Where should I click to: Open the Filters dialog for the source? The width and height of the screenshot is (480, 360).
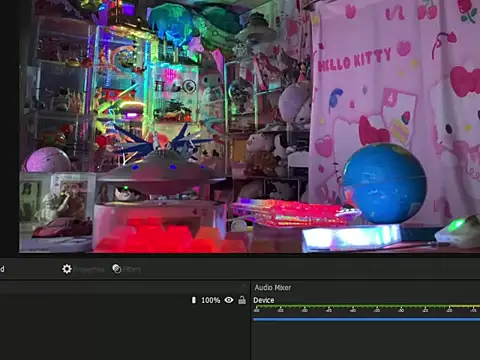(126, 269)
